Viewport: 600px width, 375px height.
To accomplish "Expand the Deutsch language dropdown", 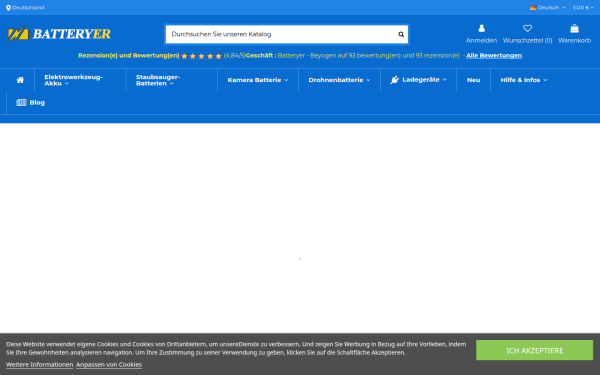I will click(x=548, y=8).
